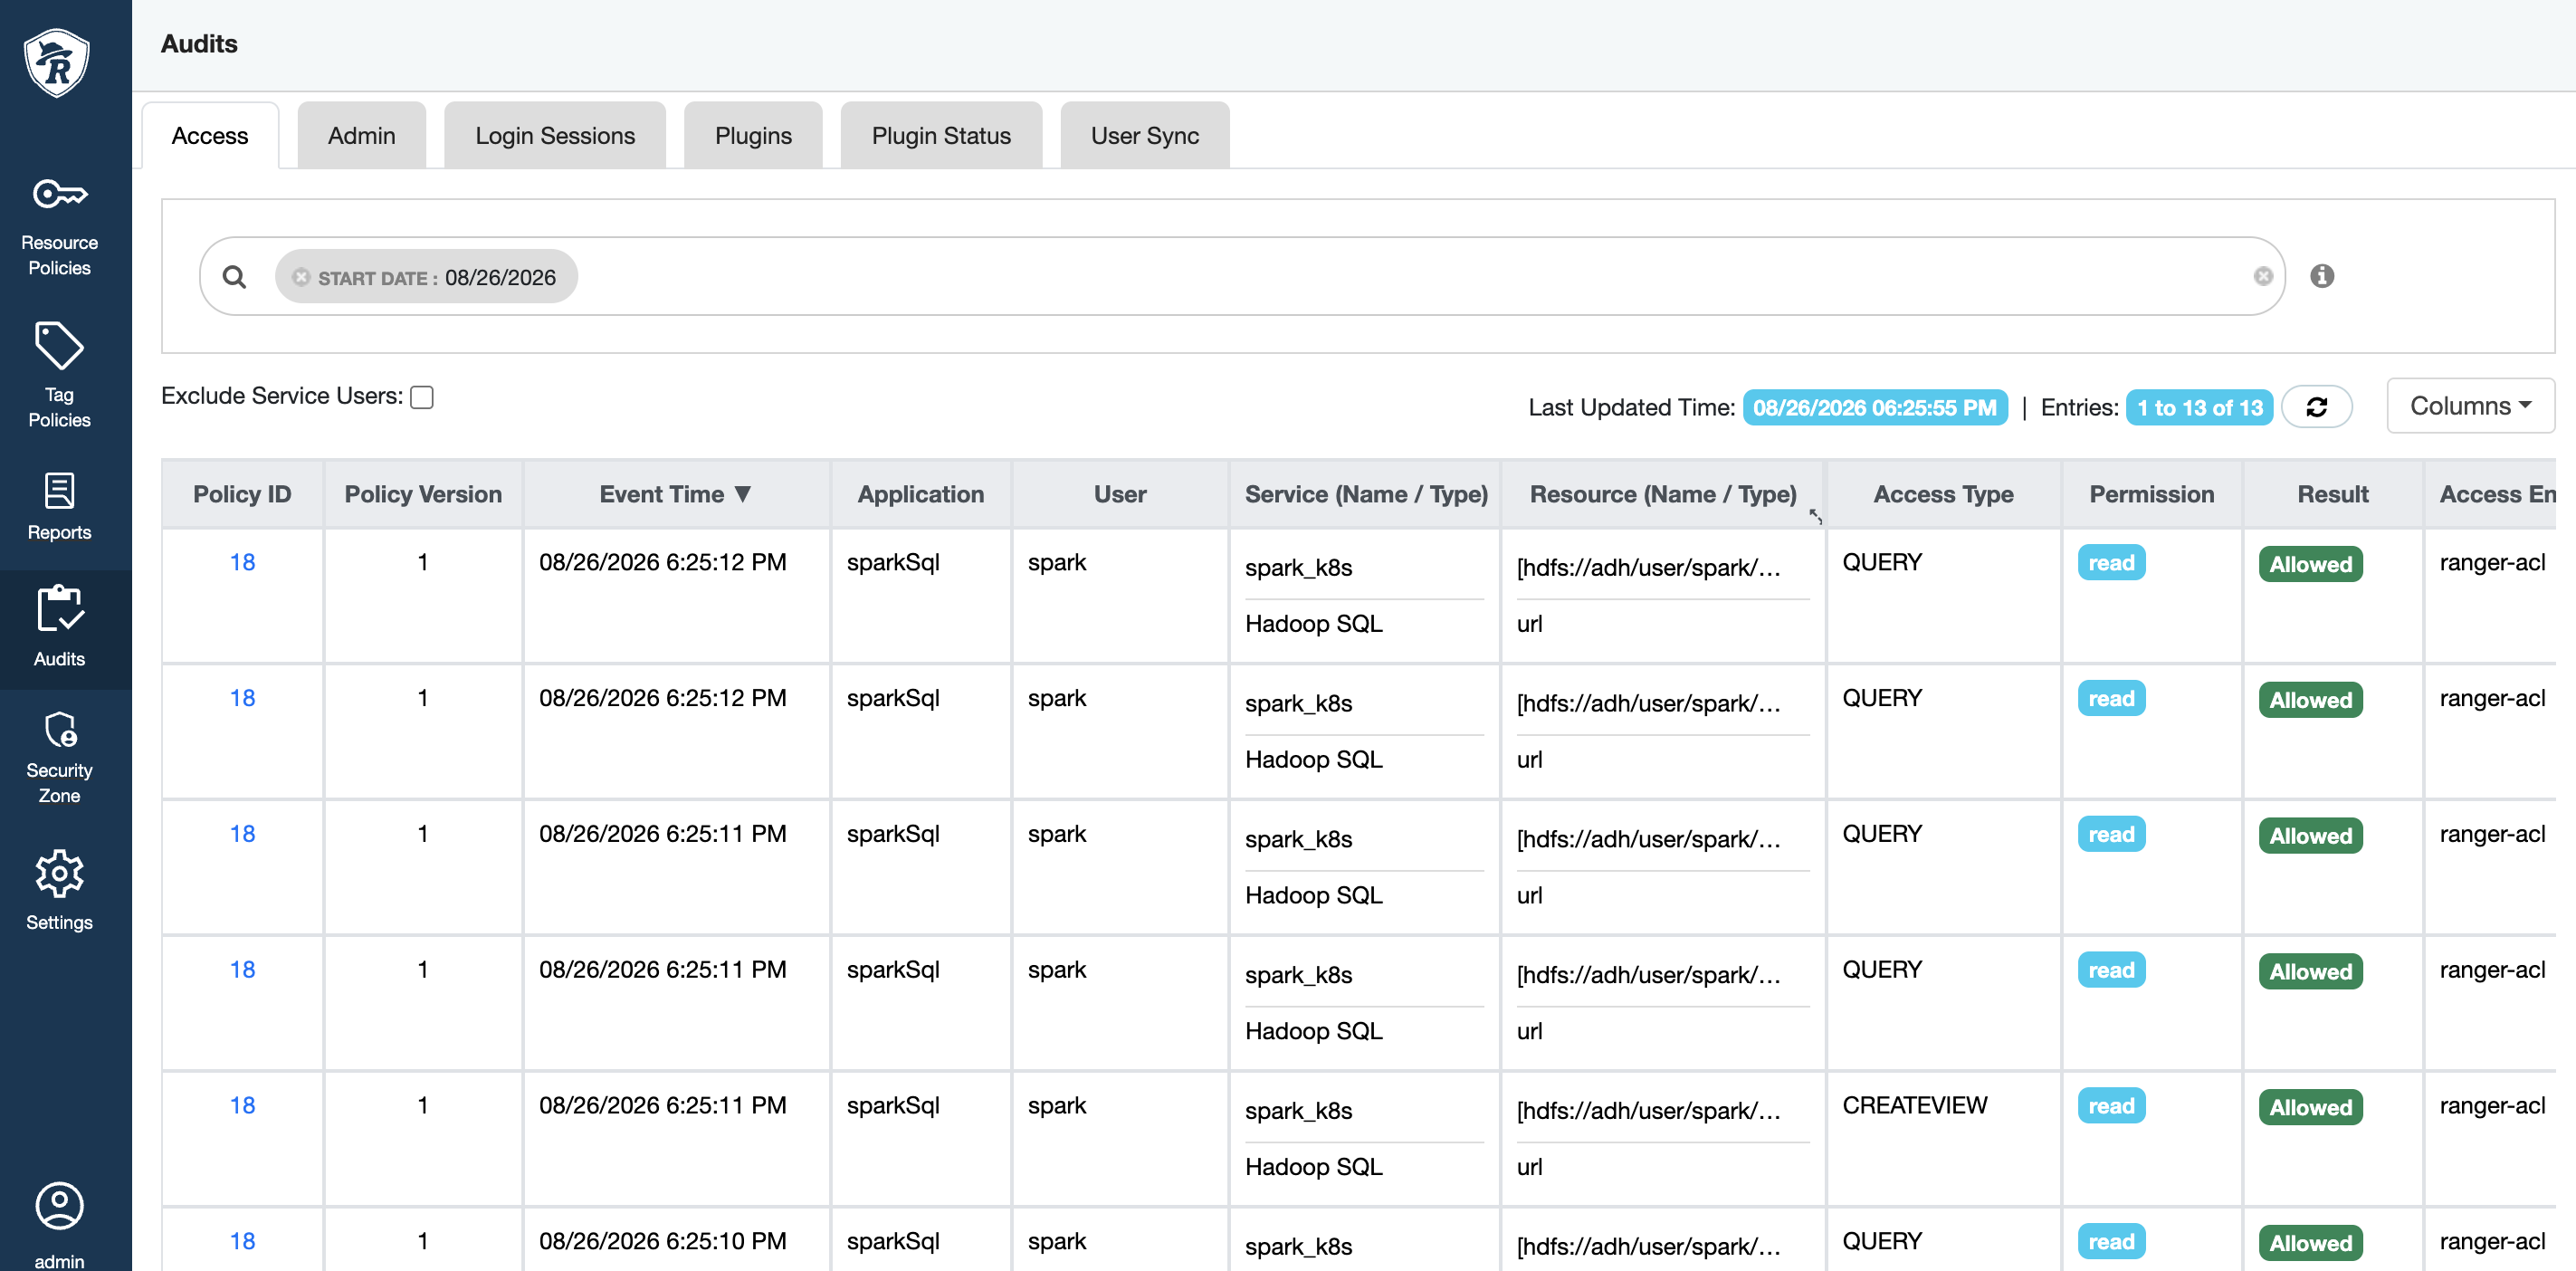Open Settings from the sidebar
The image size is (2576, 1271).
tap(59, 891)
